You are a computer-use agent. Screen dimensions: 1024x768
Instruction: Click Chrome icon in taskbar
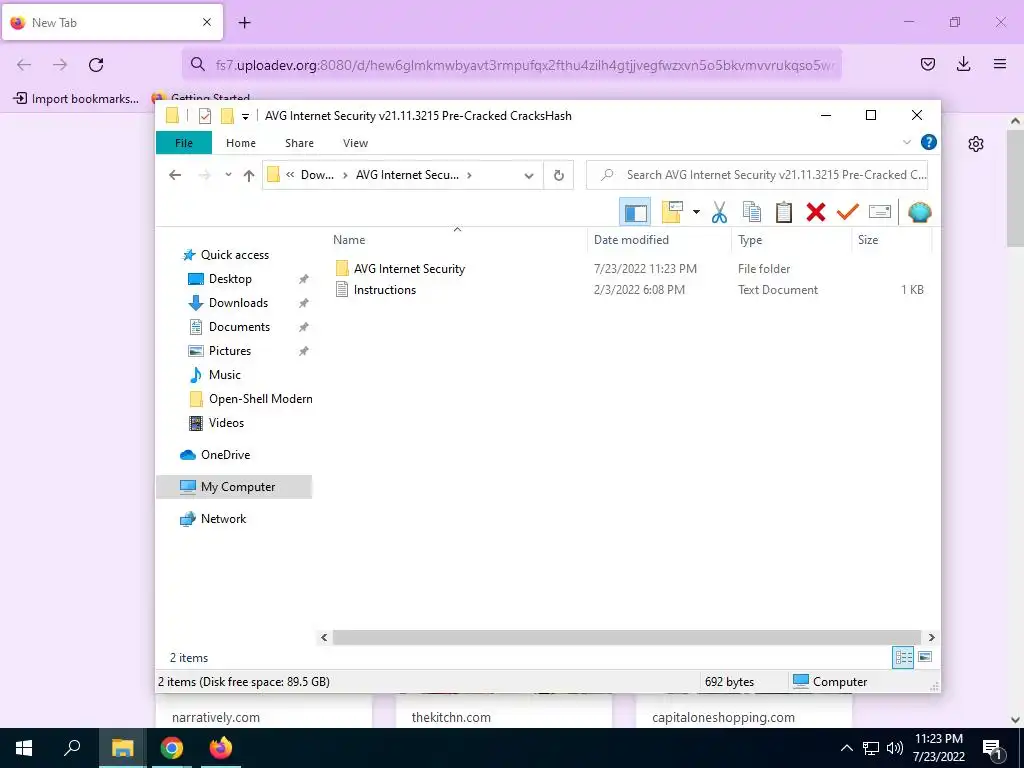172,748
